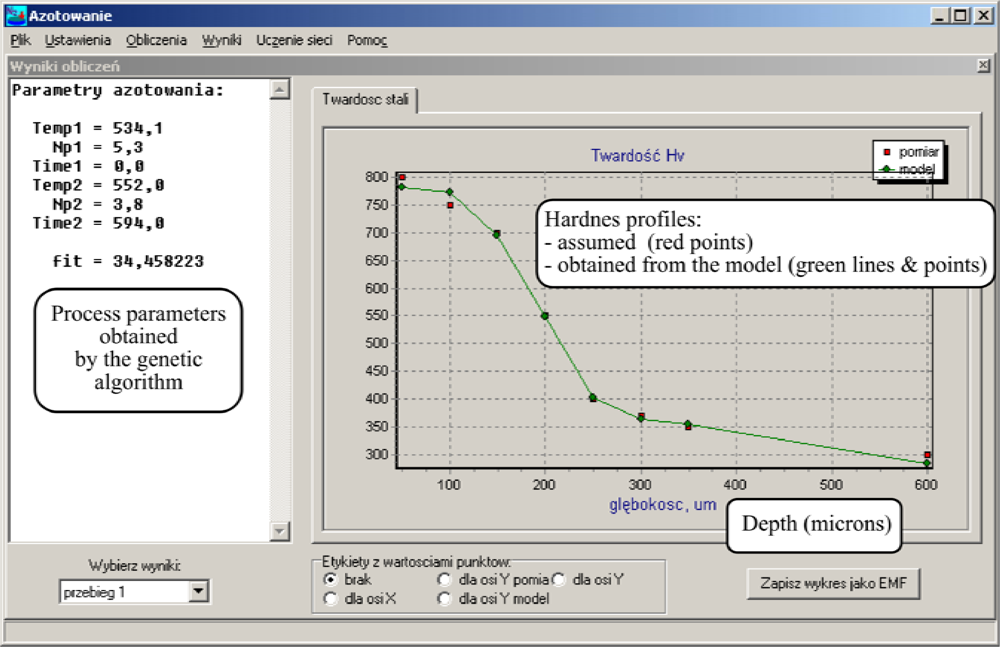The height and width of the screenshot is (647, 1000).
Task: Click the Azotowanie app icon in title bar
Action: click(15, 16)
